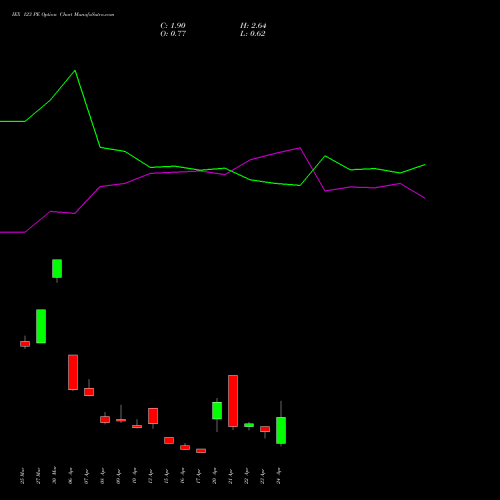Click the green candlestick above 20 Apr
Viewport: 500px width, 500px height.
coord(217,410)
